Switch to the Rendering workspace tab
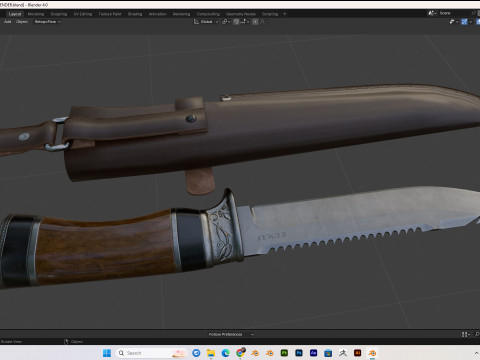The image size is (480, 360). 181,14
